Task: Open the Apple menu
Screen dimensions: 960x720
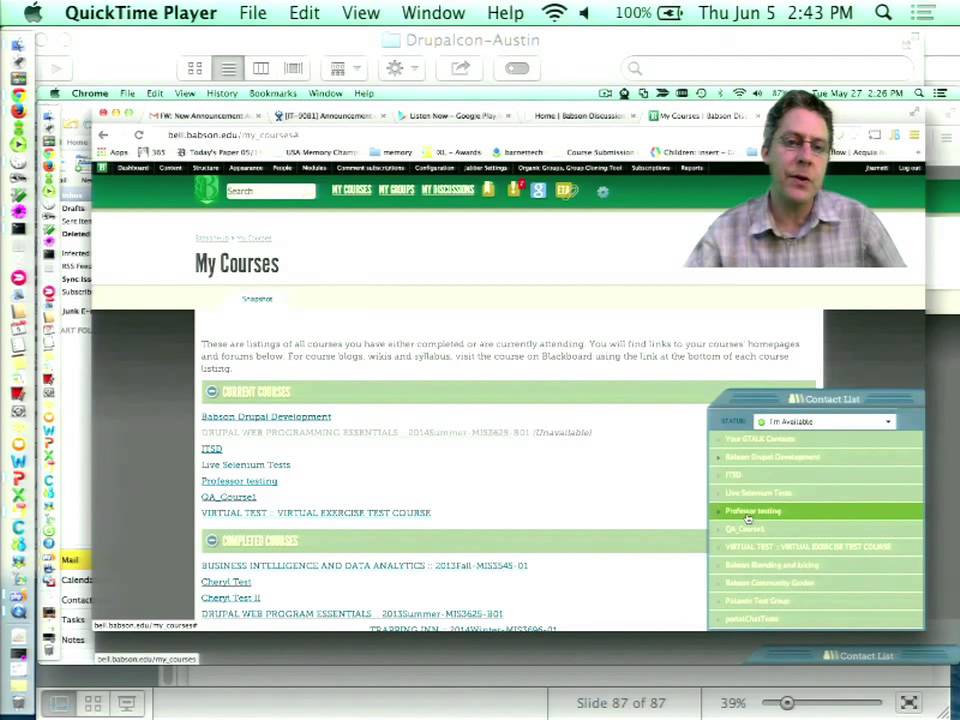Action: (34, 13)
